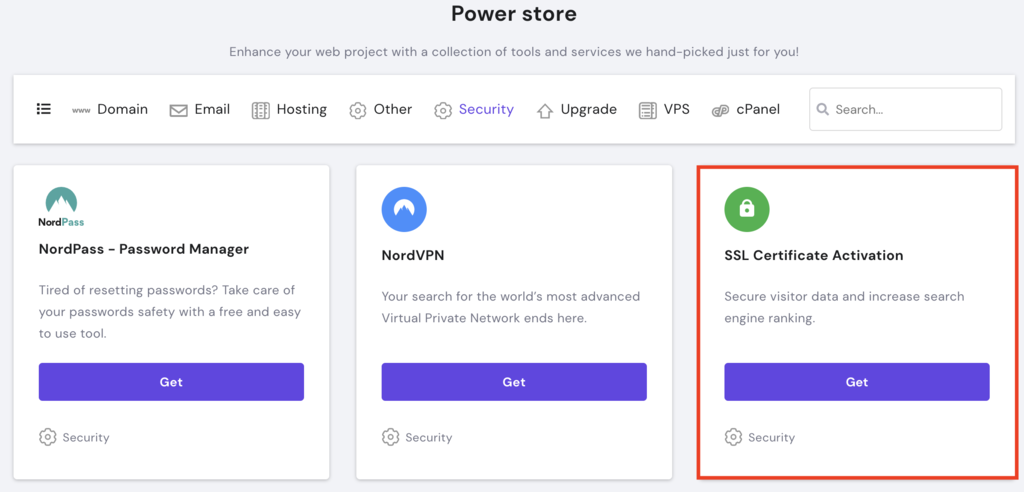
Task: Click the Email envelope icon
Action: pos(179,110)
